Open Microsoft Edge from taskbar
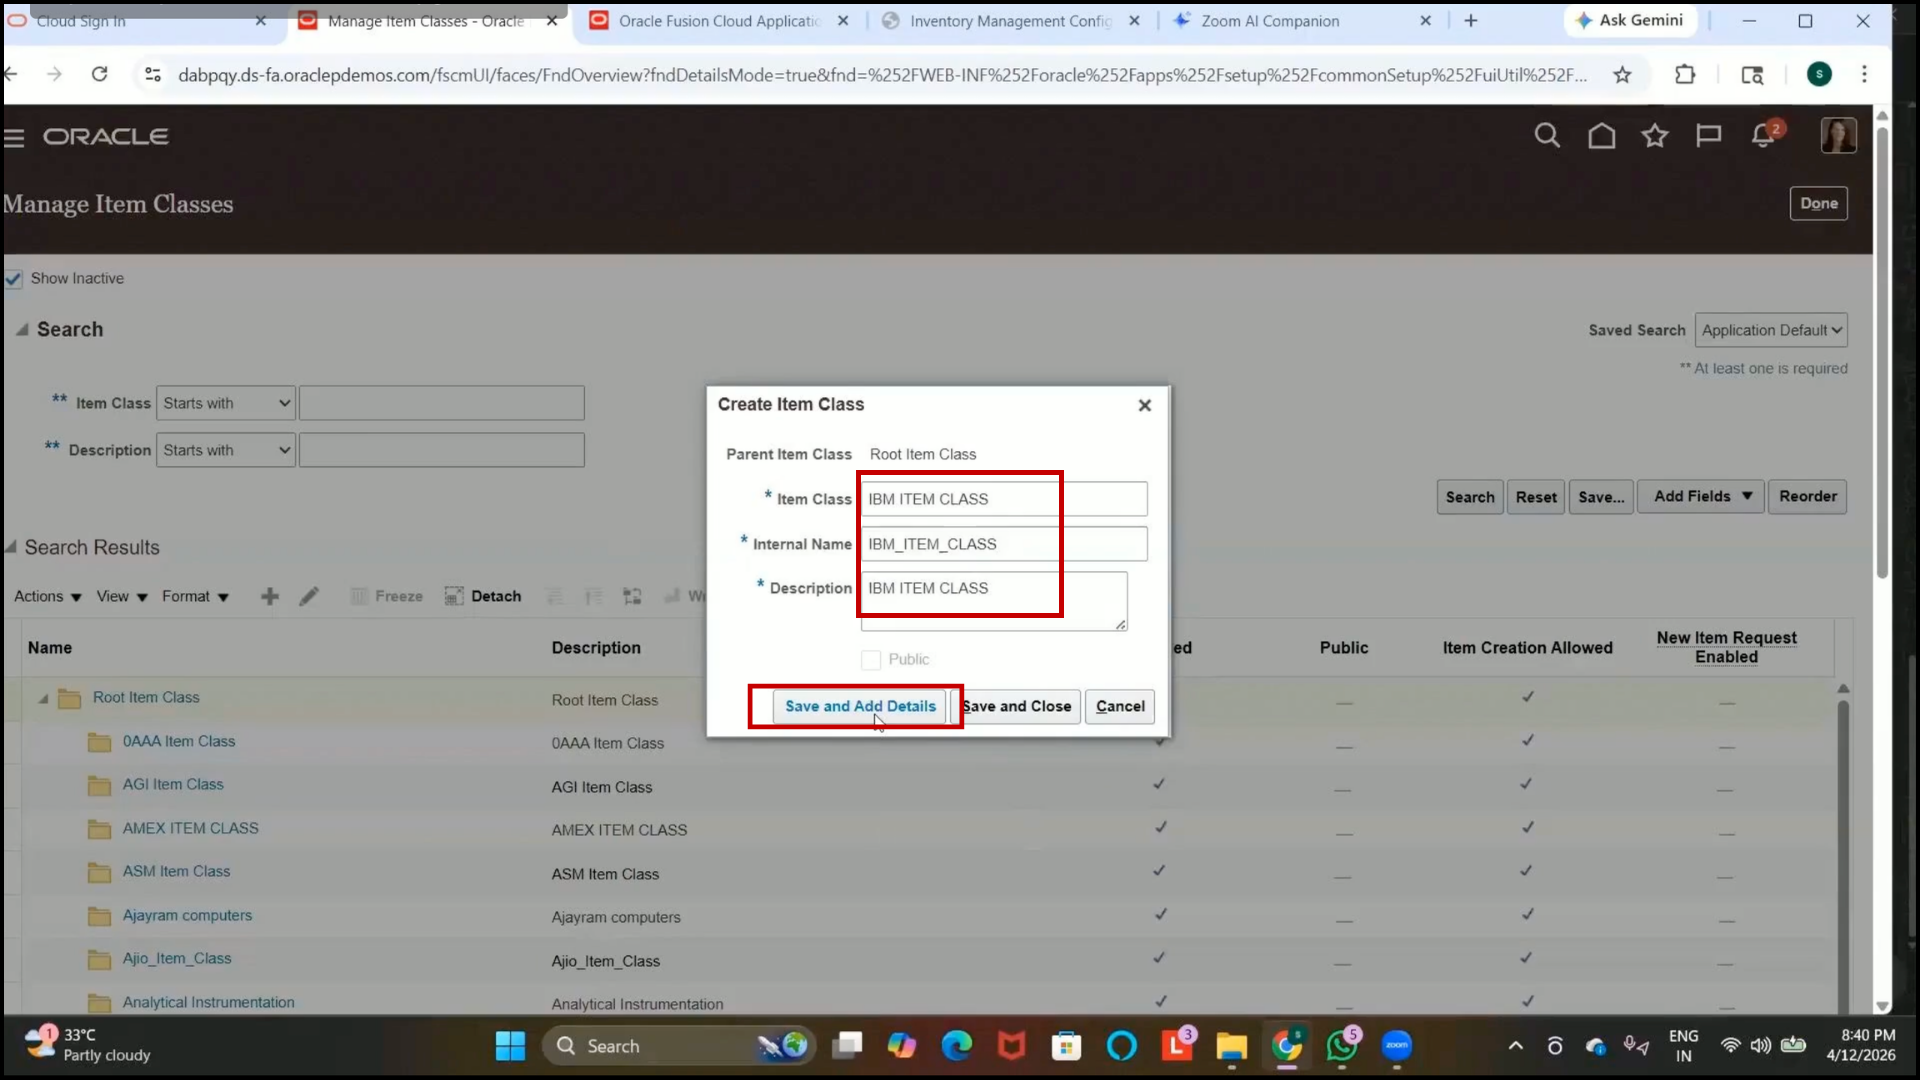This screenshot has width=1920, height=1080. pyautogui.click(x=957, y=1046)
